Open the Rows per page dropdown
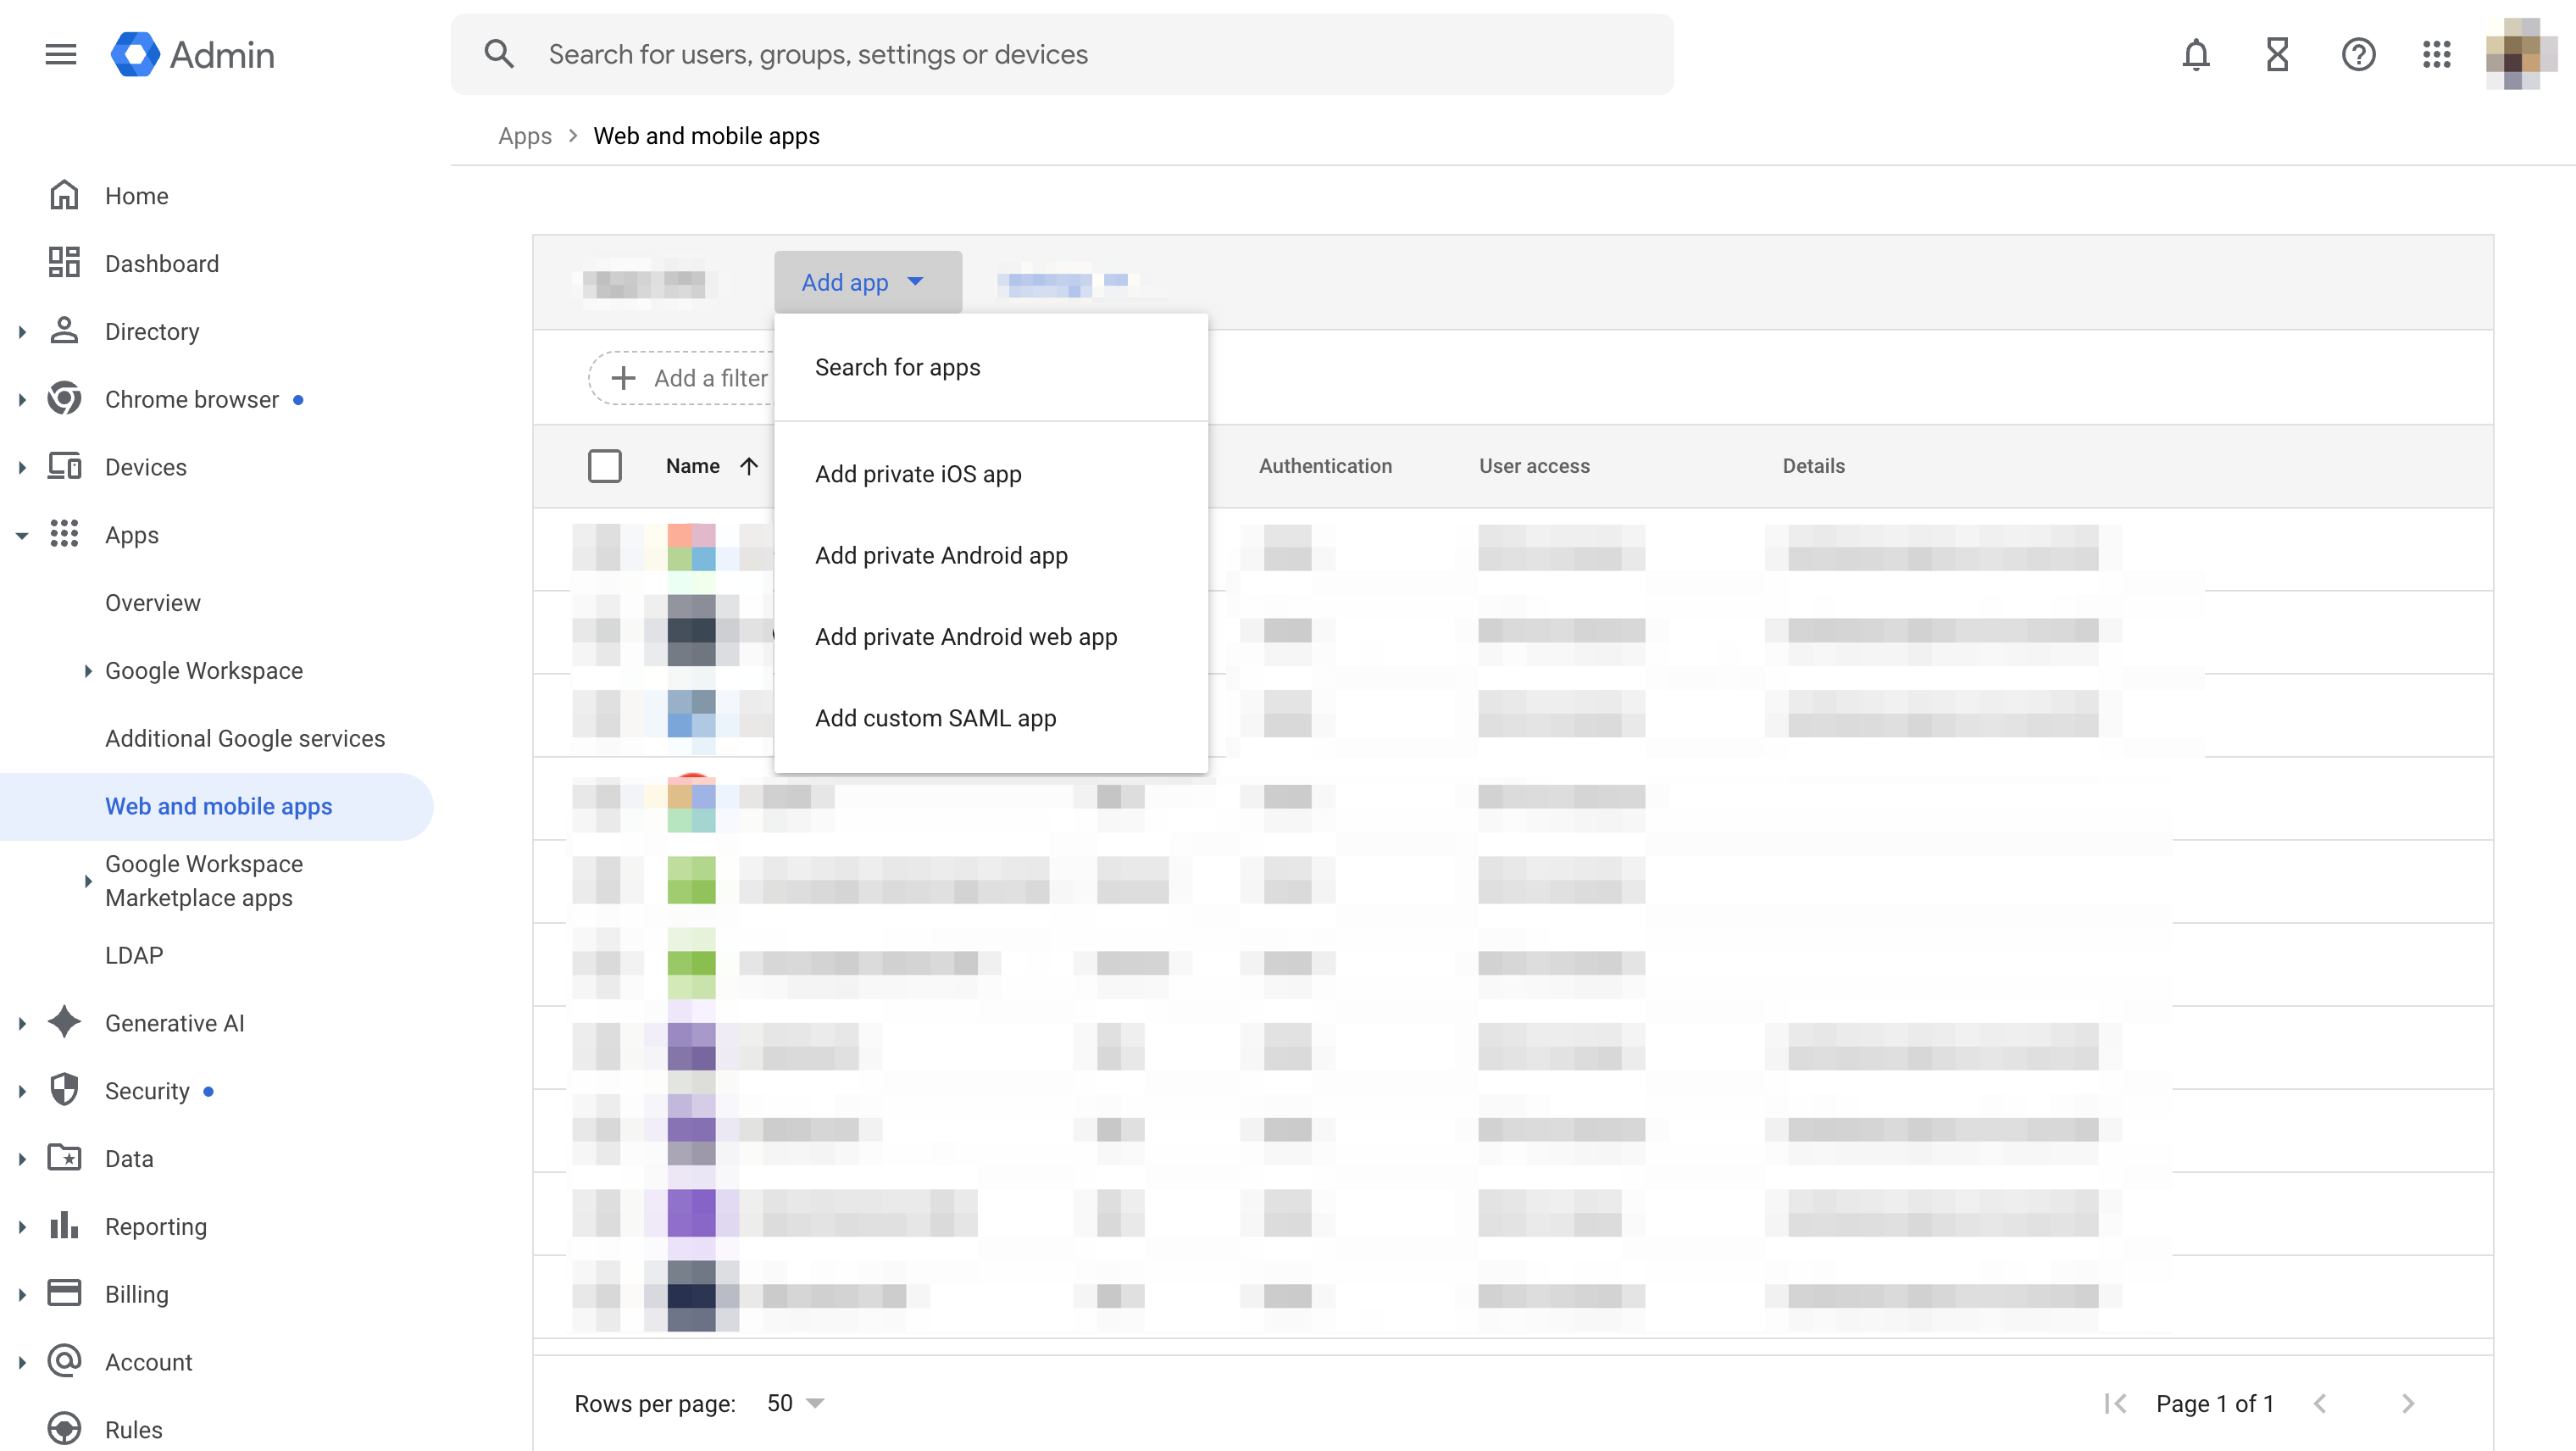The image size is (2576, 1451). [796, 1403]
